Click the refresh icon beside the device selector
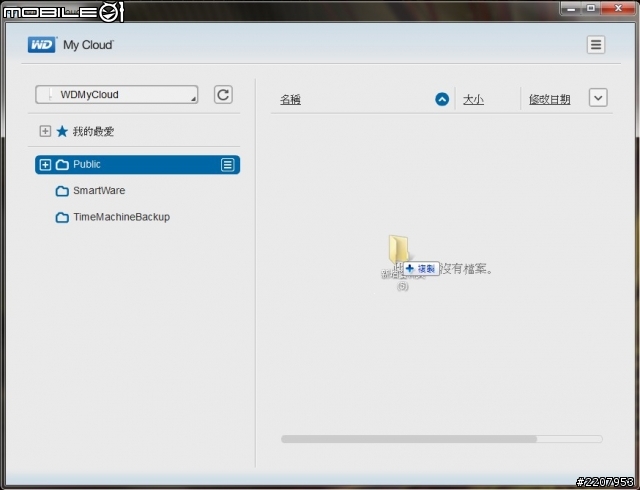The image size is (640, 490). tap(223, 95)
